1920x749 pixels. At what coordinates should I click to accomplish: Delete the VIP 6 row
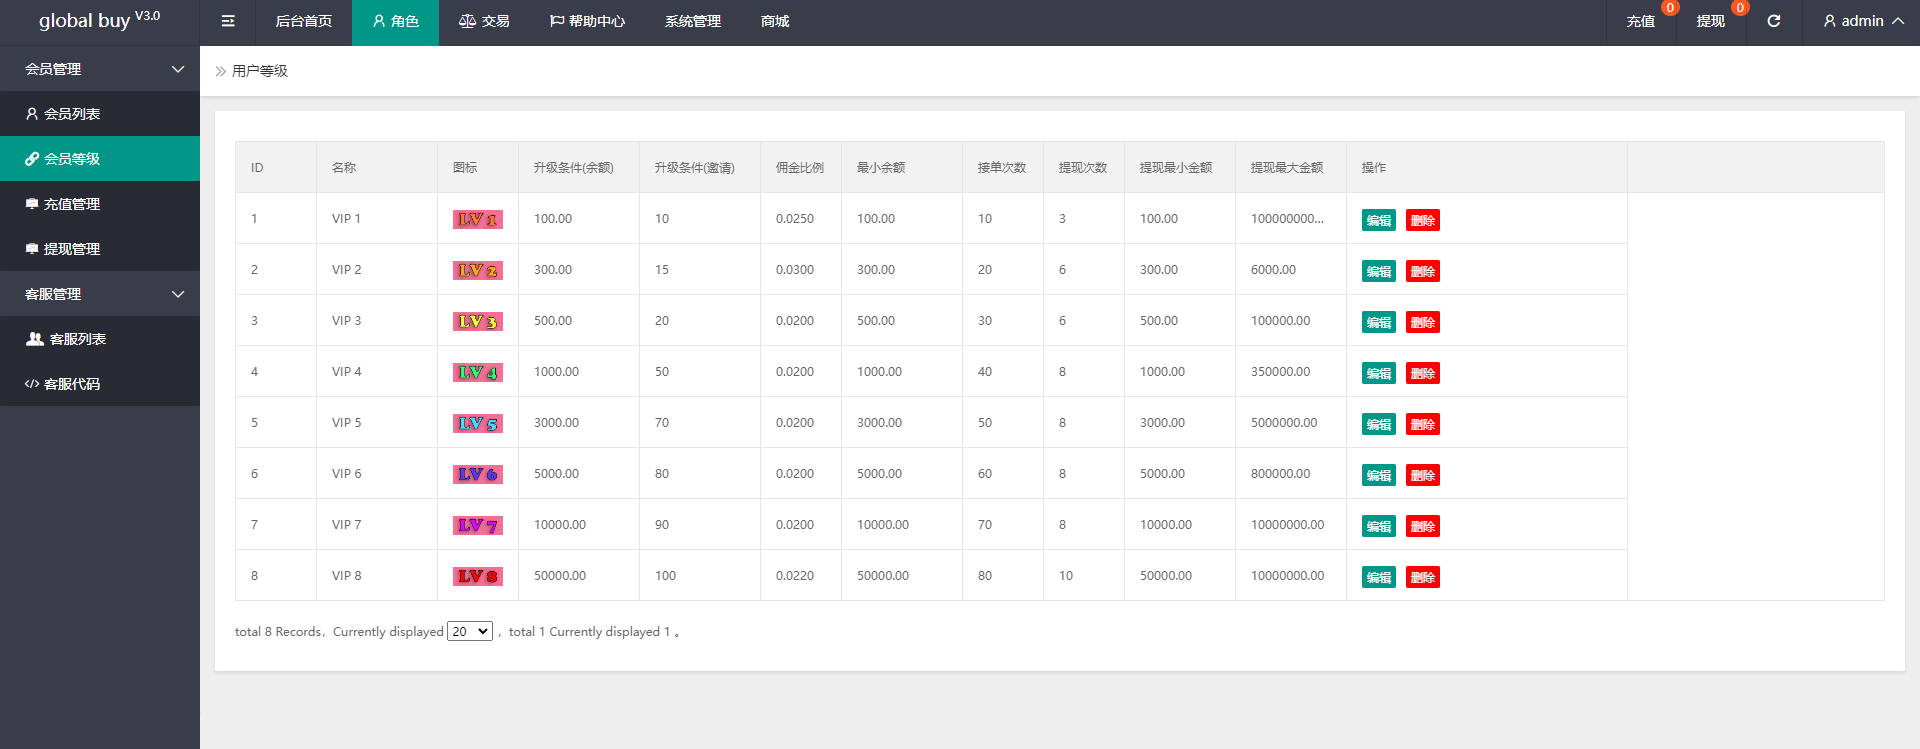click(x=1423, y=475)
